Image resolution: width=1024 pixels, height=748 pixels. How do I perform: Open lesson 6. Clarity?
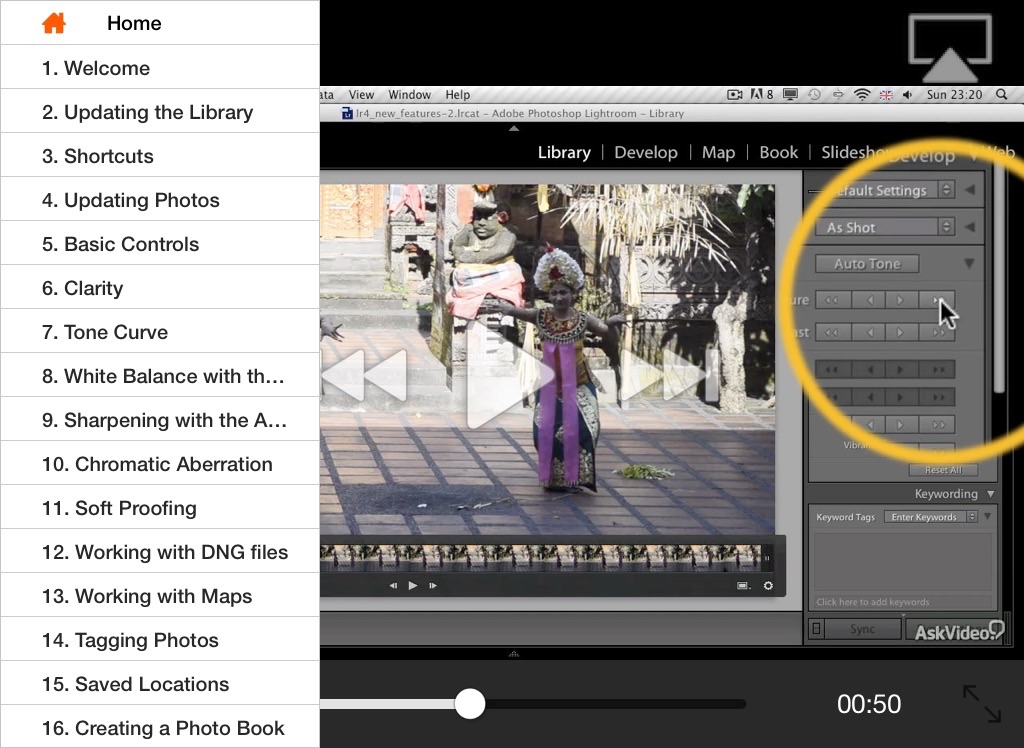[160, 287]
